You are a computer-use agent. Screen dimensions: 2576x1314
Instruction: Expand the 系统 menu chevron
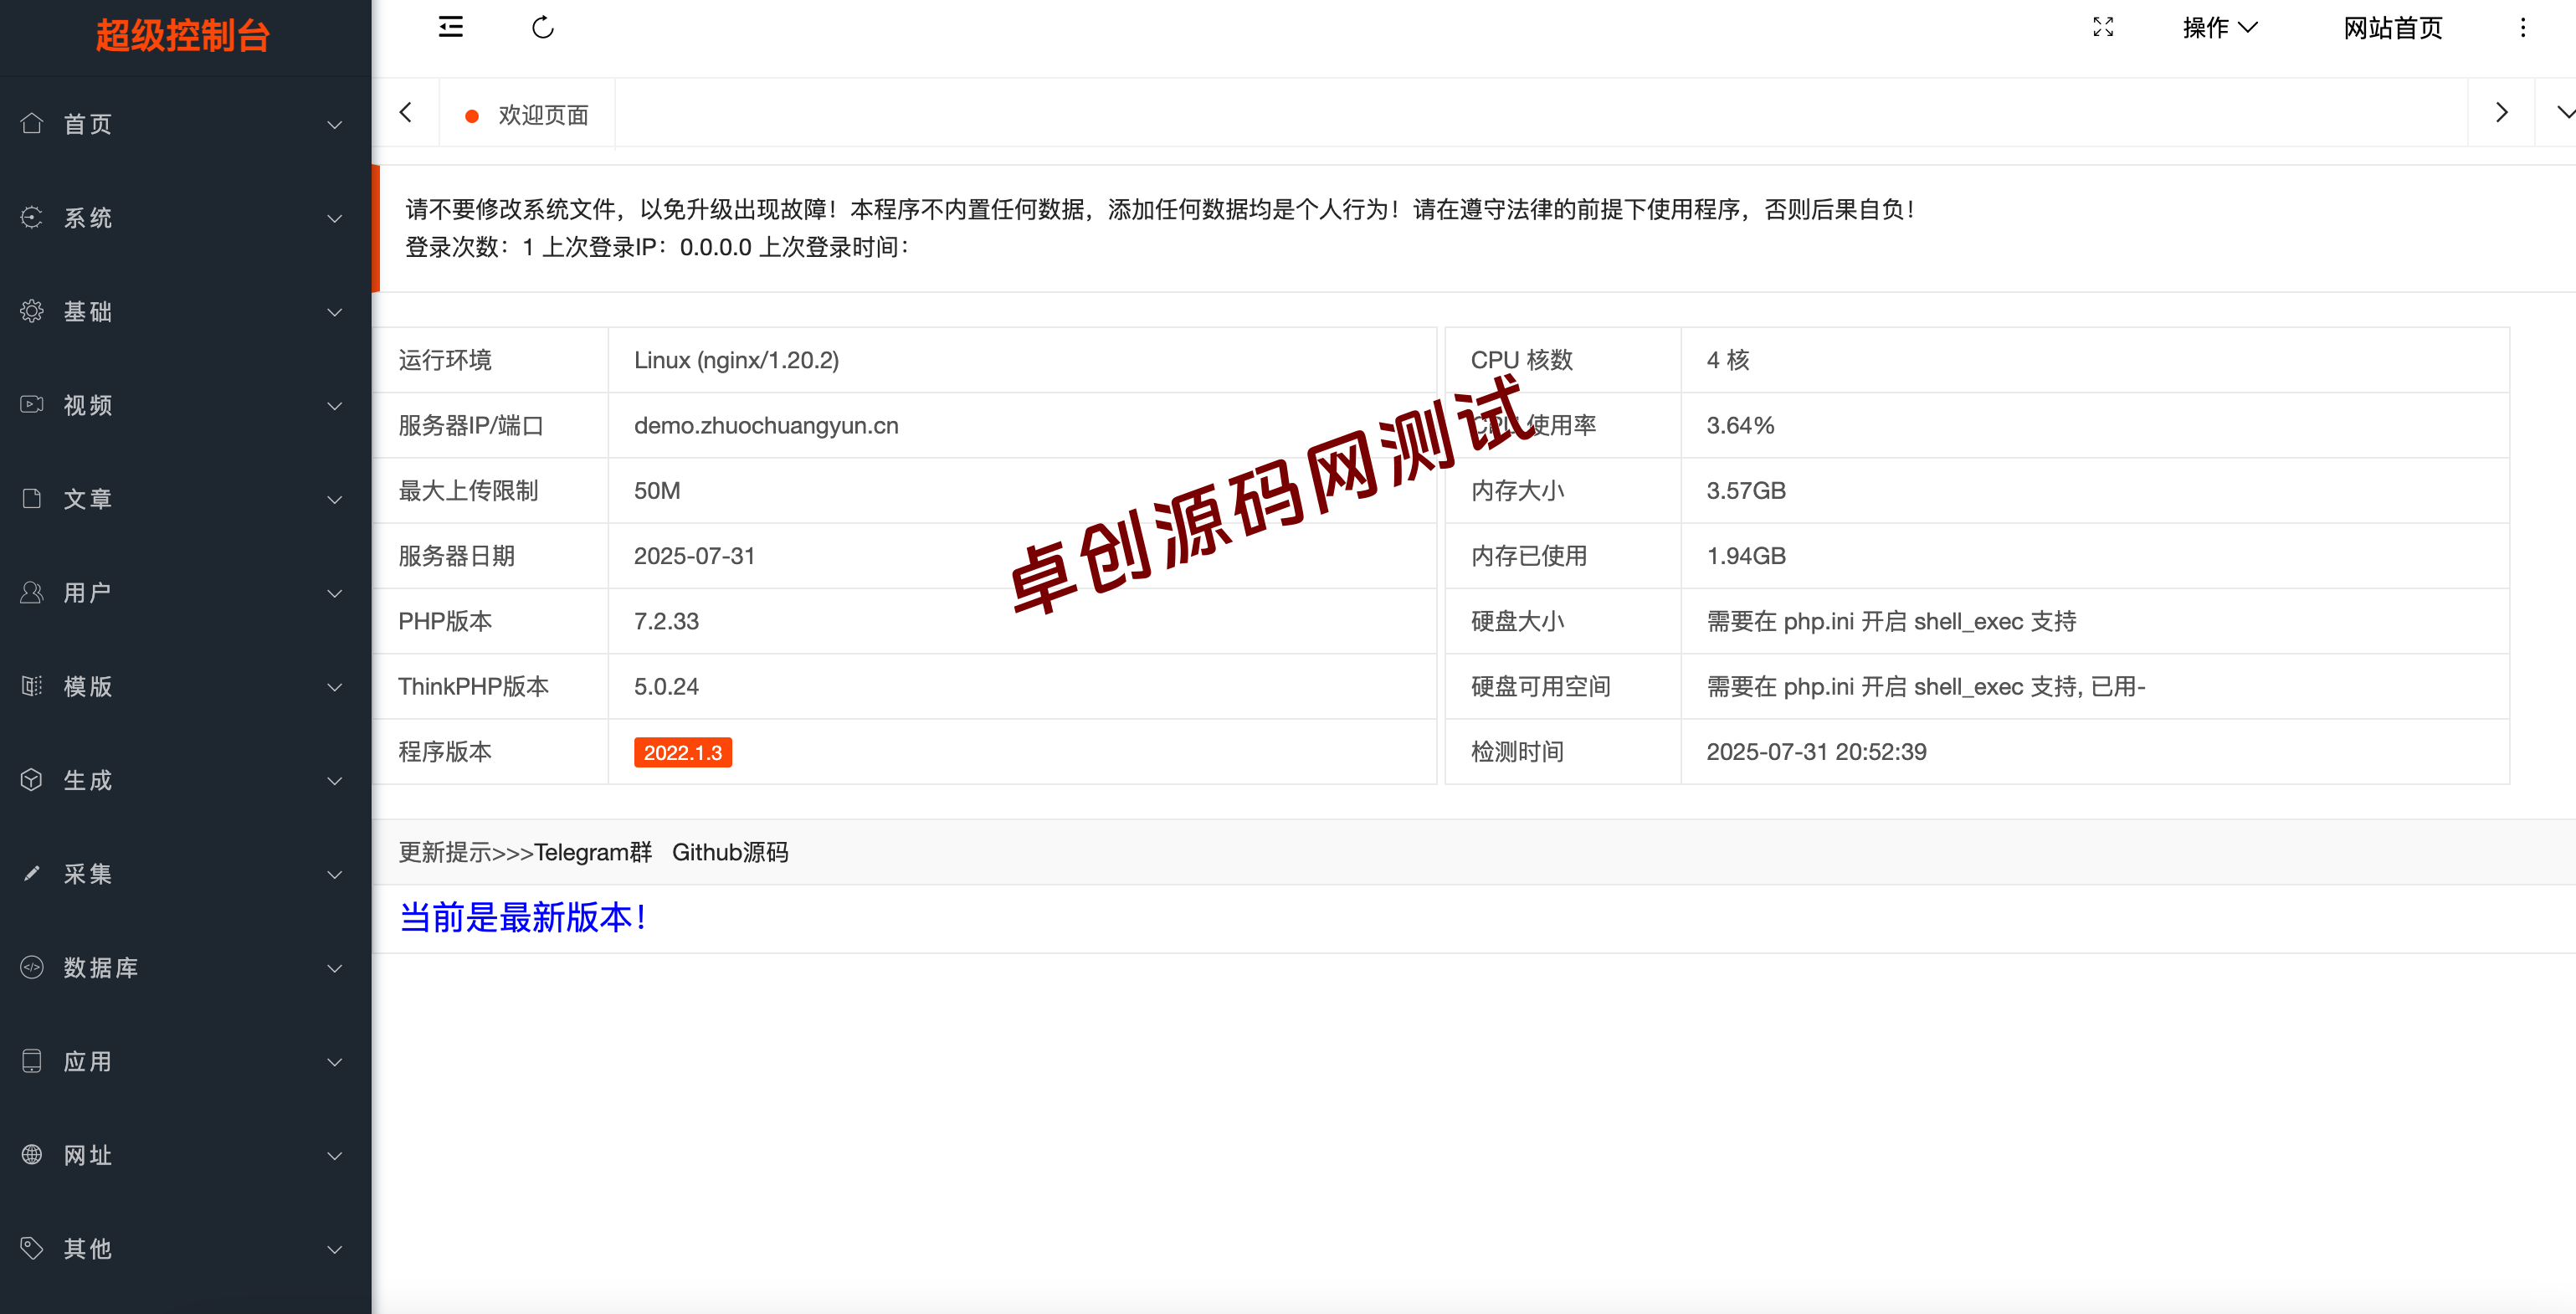(x=335, y=219)
